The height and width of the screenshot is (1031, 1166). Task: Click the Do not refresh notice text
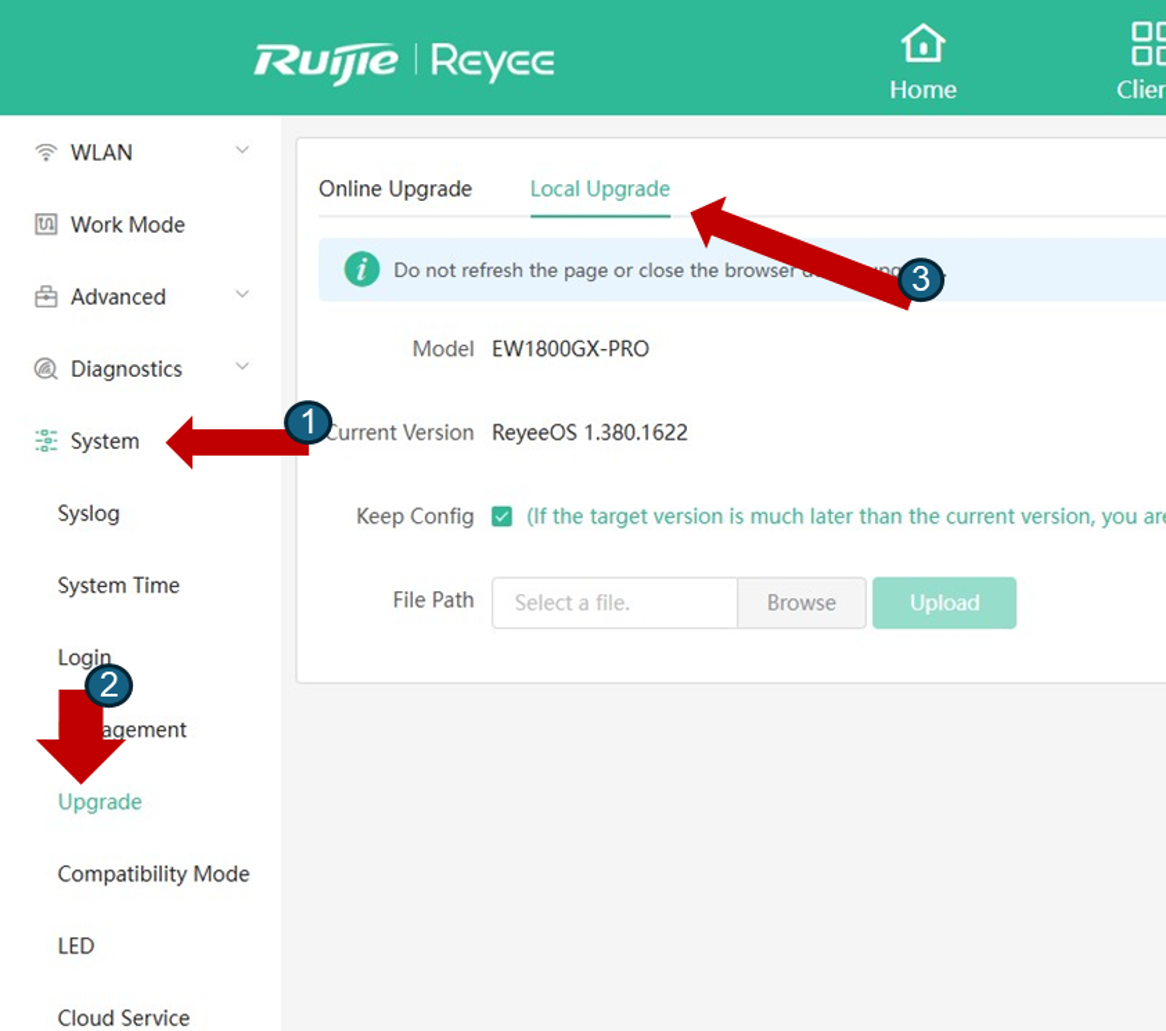tap(669, 270)
